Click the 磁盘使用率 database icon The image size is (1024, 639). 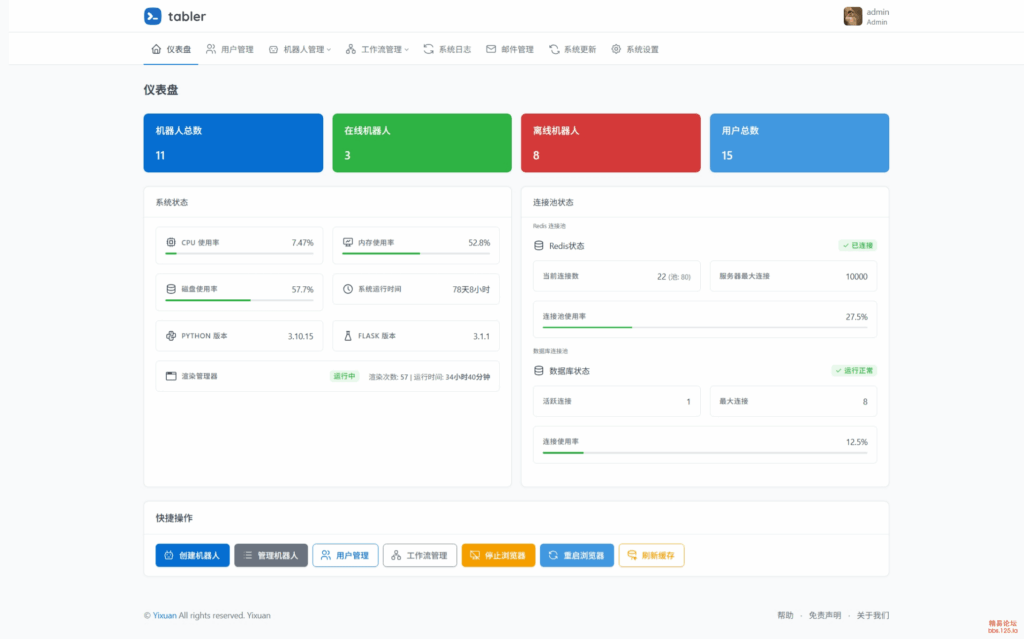[171, 289]
